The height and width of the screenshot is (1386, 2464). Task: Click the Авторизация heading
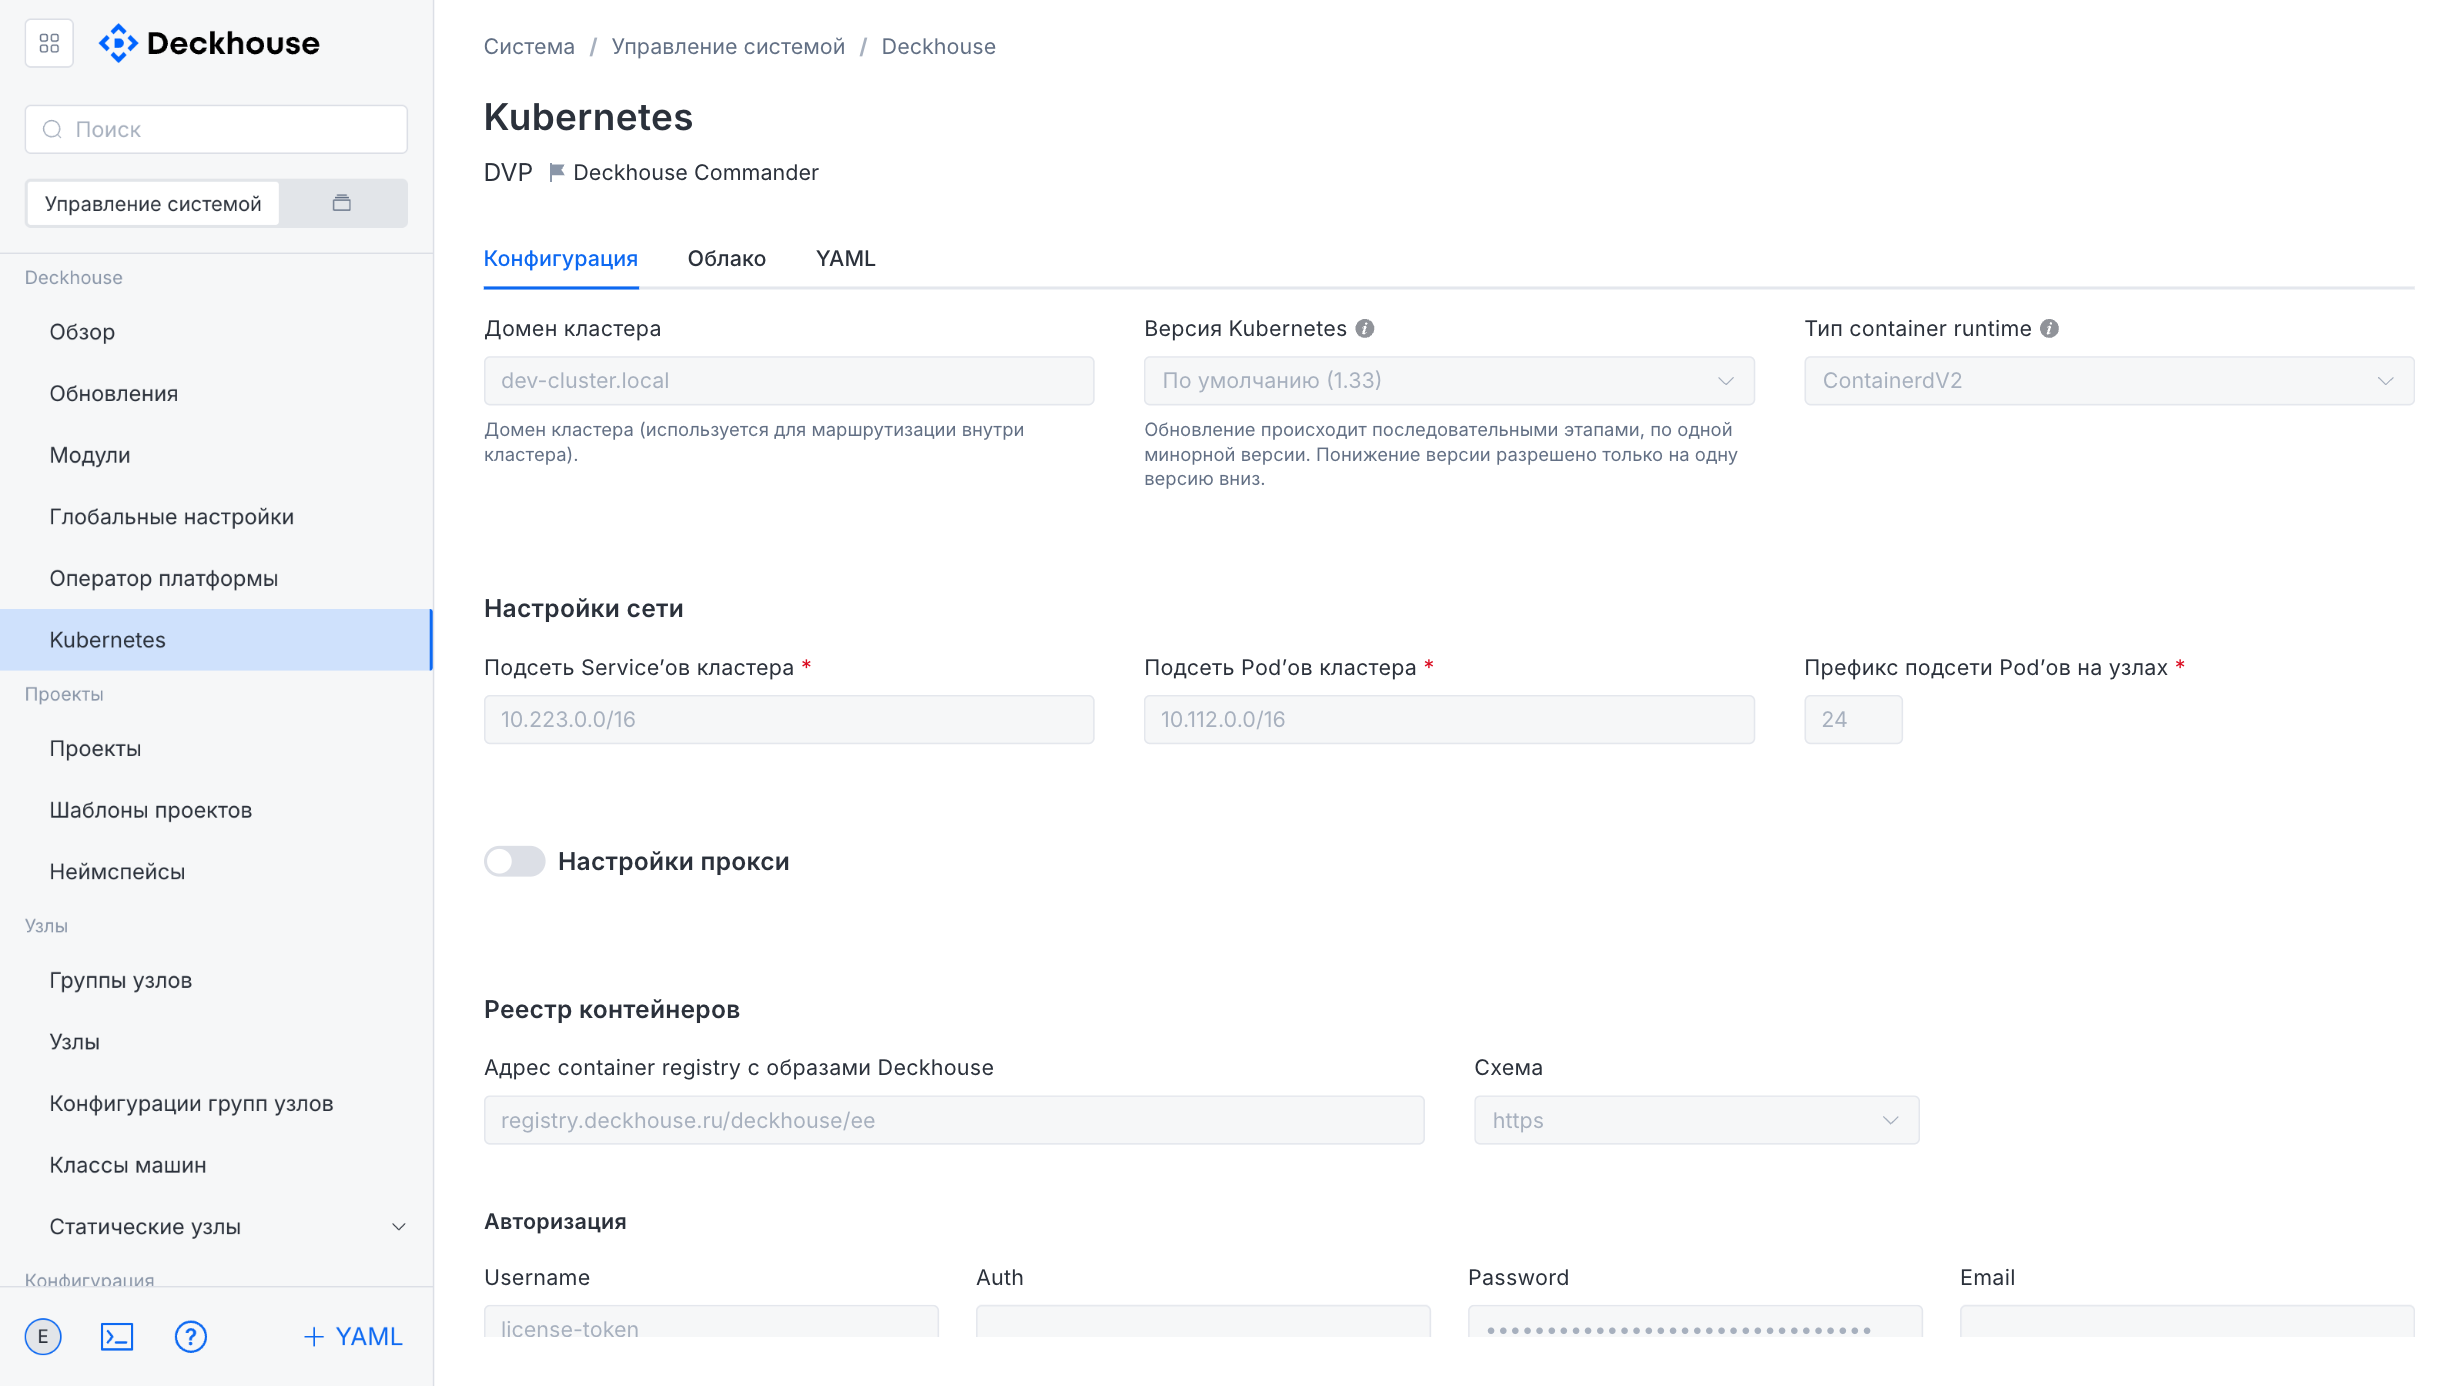(x=555, y=1221)
